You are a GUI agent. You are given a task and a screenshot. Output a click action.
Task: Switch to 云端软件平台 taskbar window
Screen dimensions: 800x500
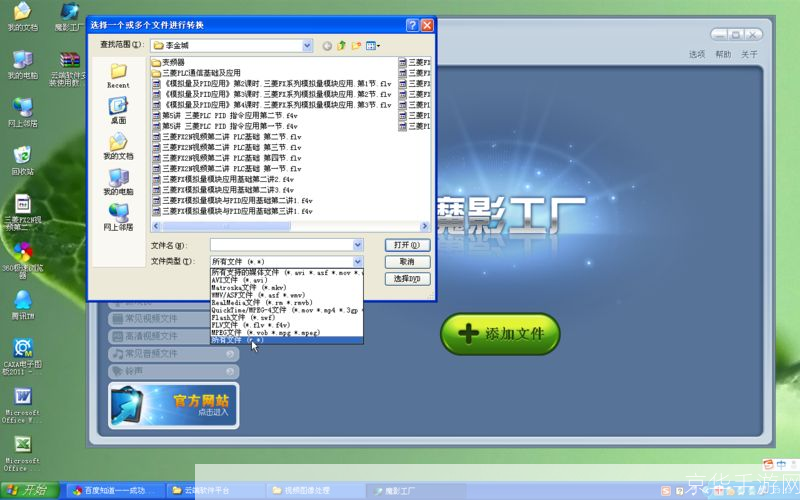pos(215,491)
